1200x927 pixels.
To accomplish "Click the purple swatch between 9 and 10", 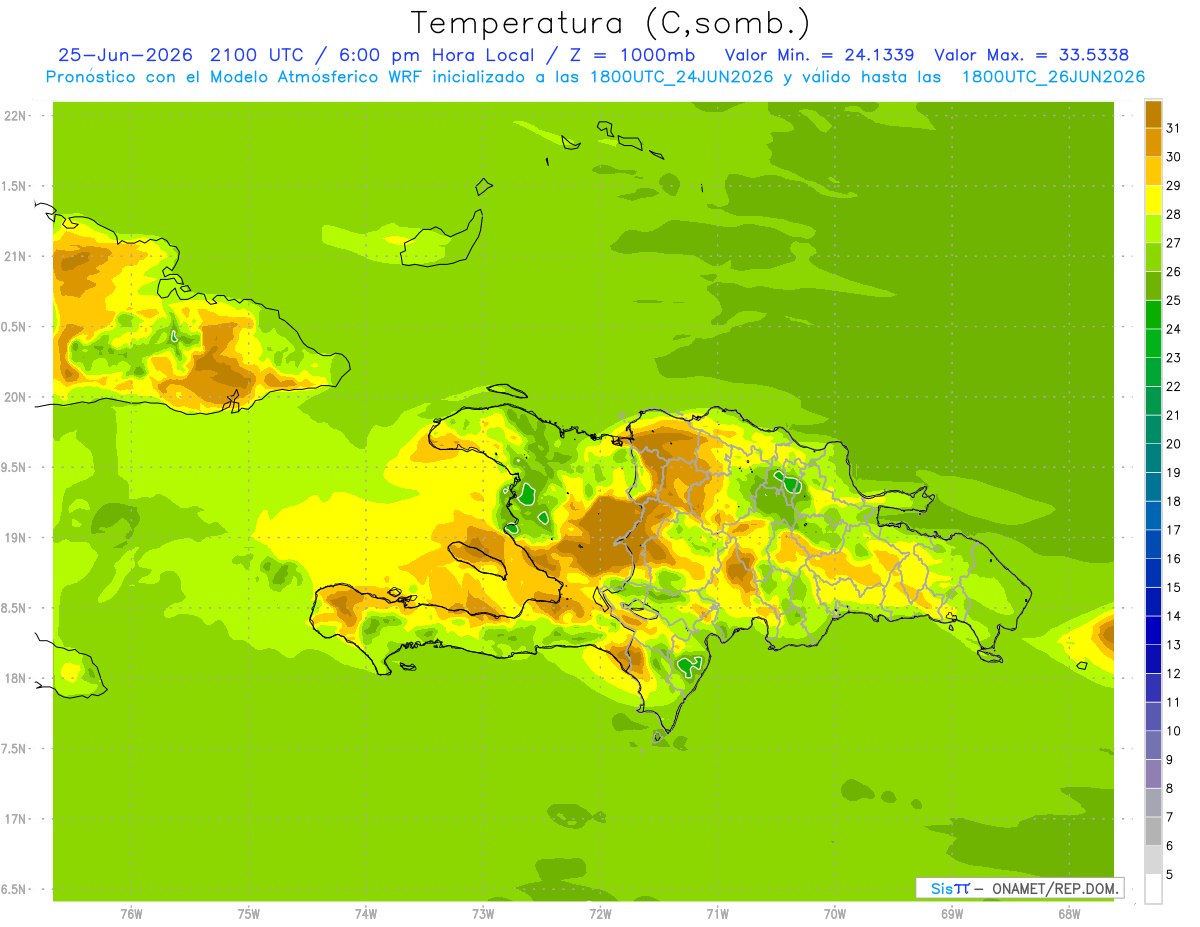I will tap(1153, 746).
